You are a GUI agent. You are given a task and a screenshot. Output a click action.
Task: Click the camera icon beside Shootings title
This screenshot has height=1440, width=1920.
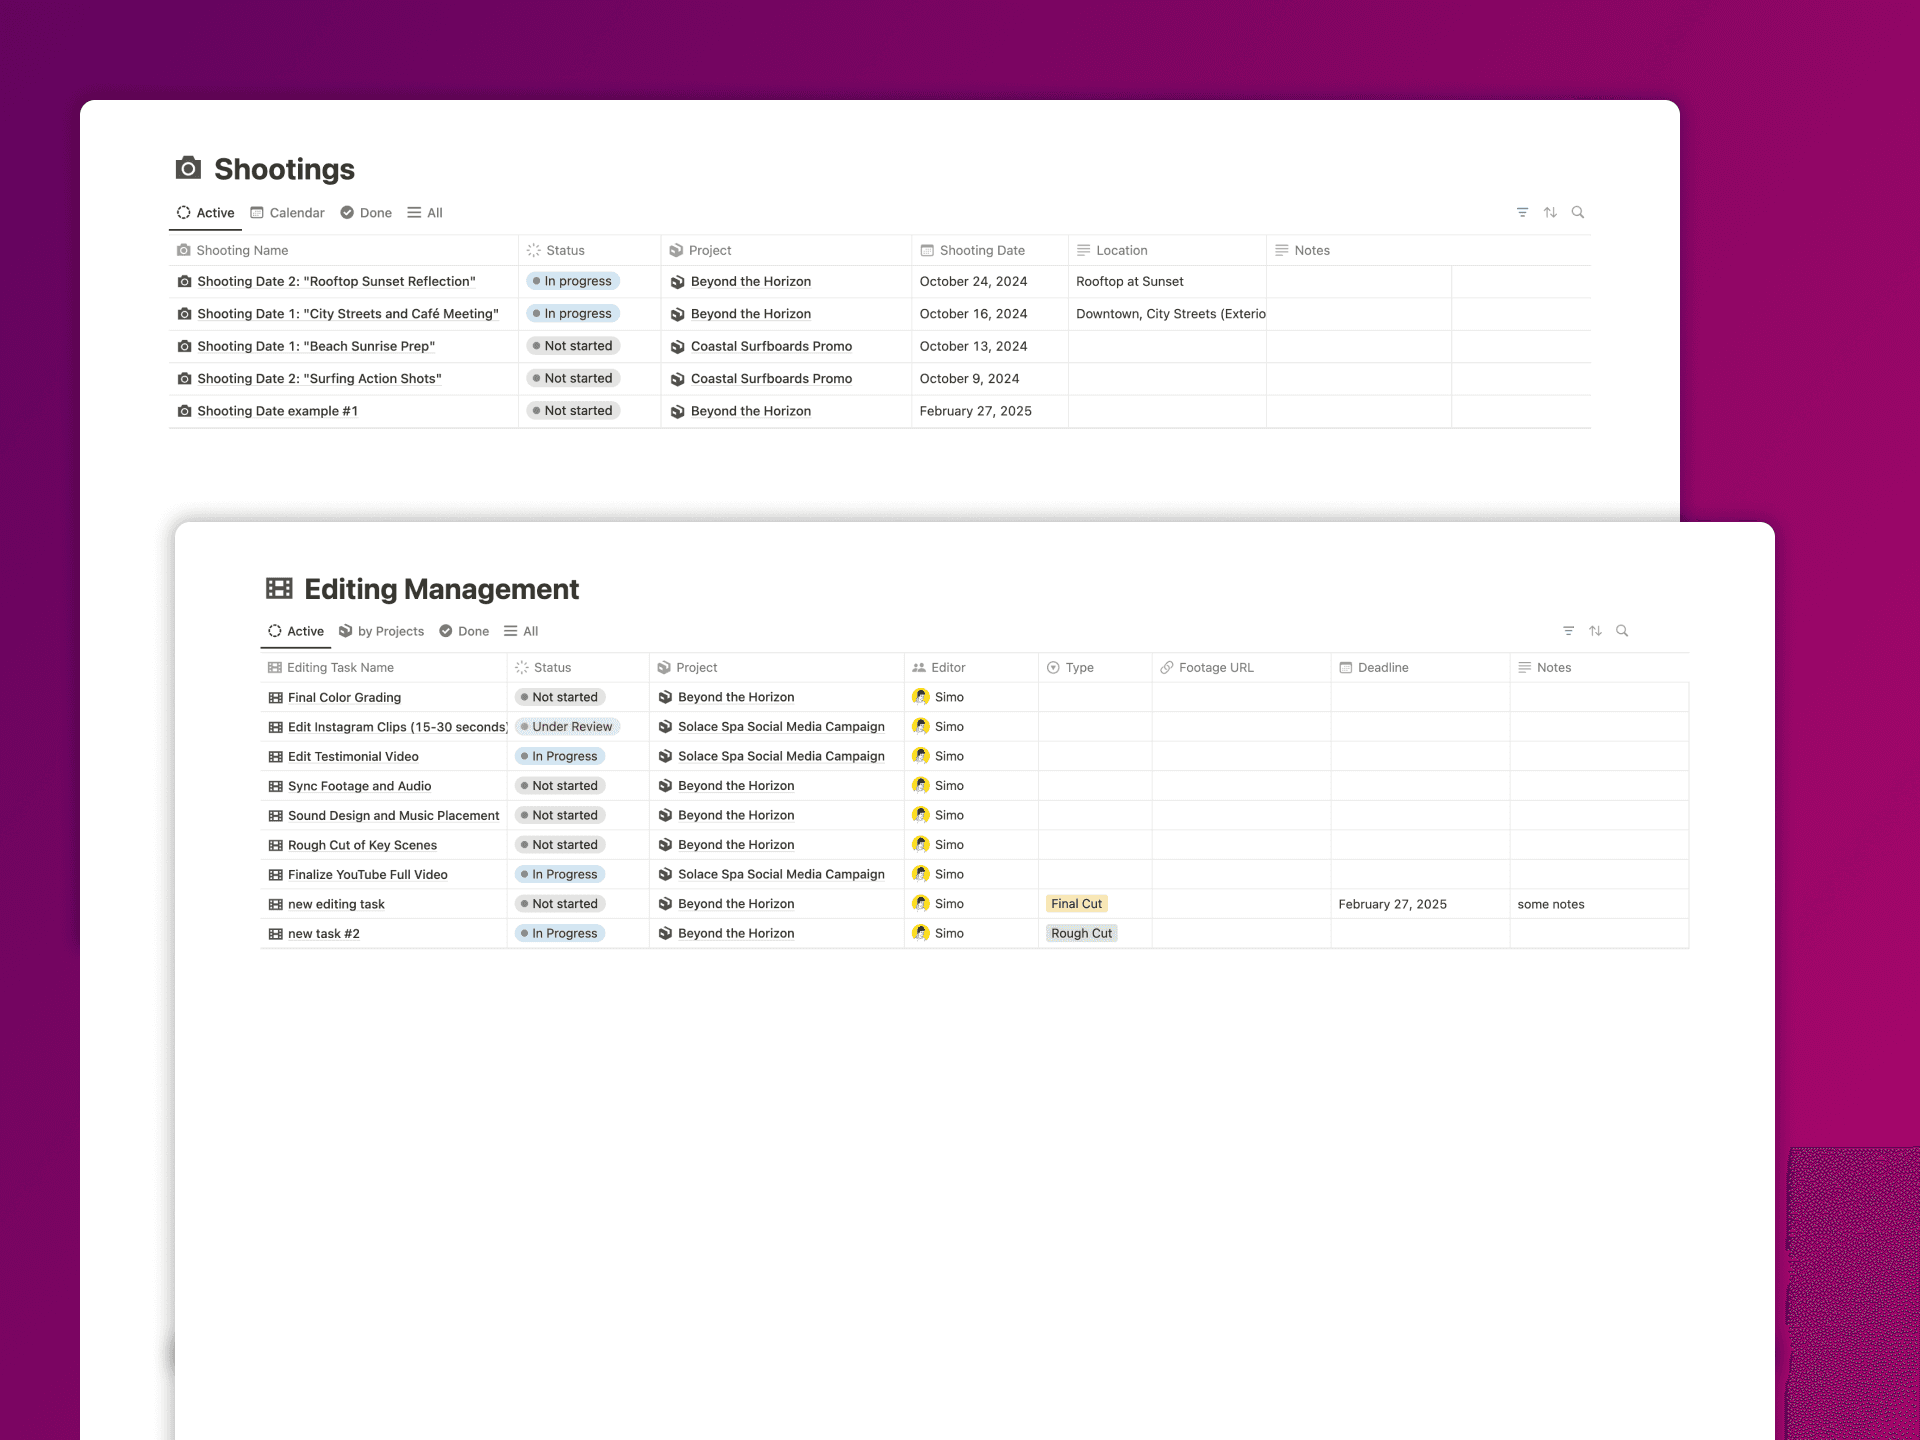[x=188, y=168]
